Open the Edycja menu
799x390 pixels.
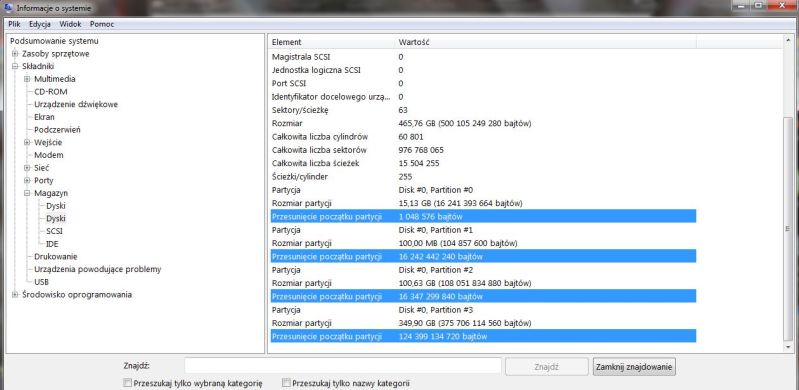coord(40,24)
